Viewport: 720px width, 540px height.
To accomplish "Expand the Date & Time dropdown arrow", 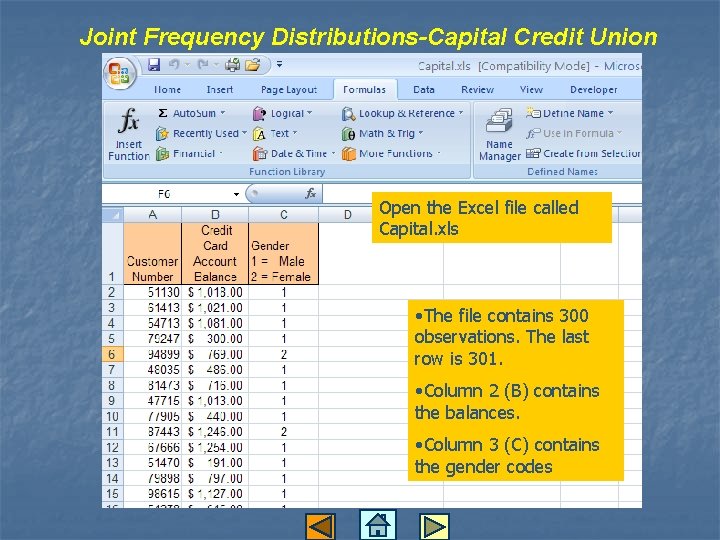I will [x=333, y=153].
